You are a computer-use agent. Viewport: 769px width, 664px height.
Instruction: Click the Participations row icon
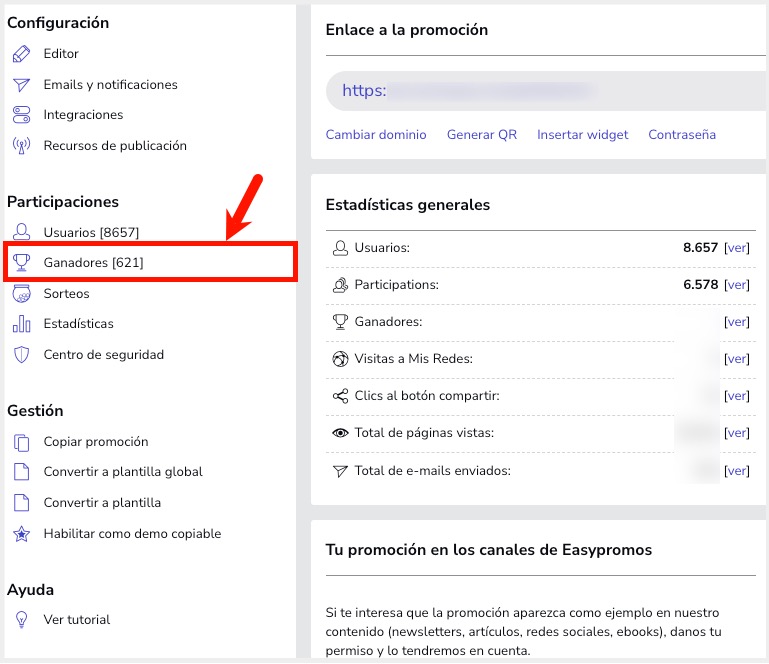pos(340,285)
